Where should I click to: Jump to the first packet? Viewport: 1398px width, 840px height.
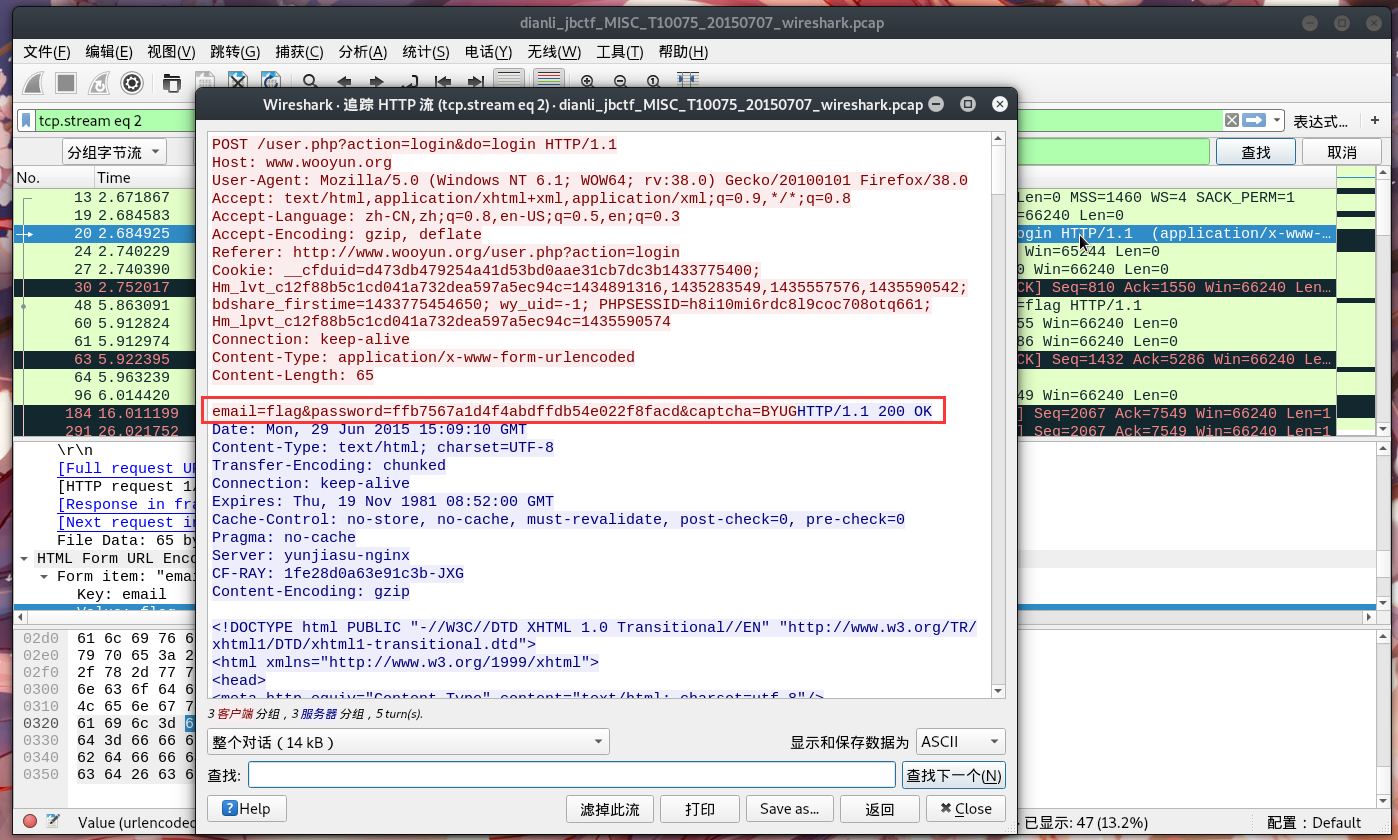pos(442,83)
